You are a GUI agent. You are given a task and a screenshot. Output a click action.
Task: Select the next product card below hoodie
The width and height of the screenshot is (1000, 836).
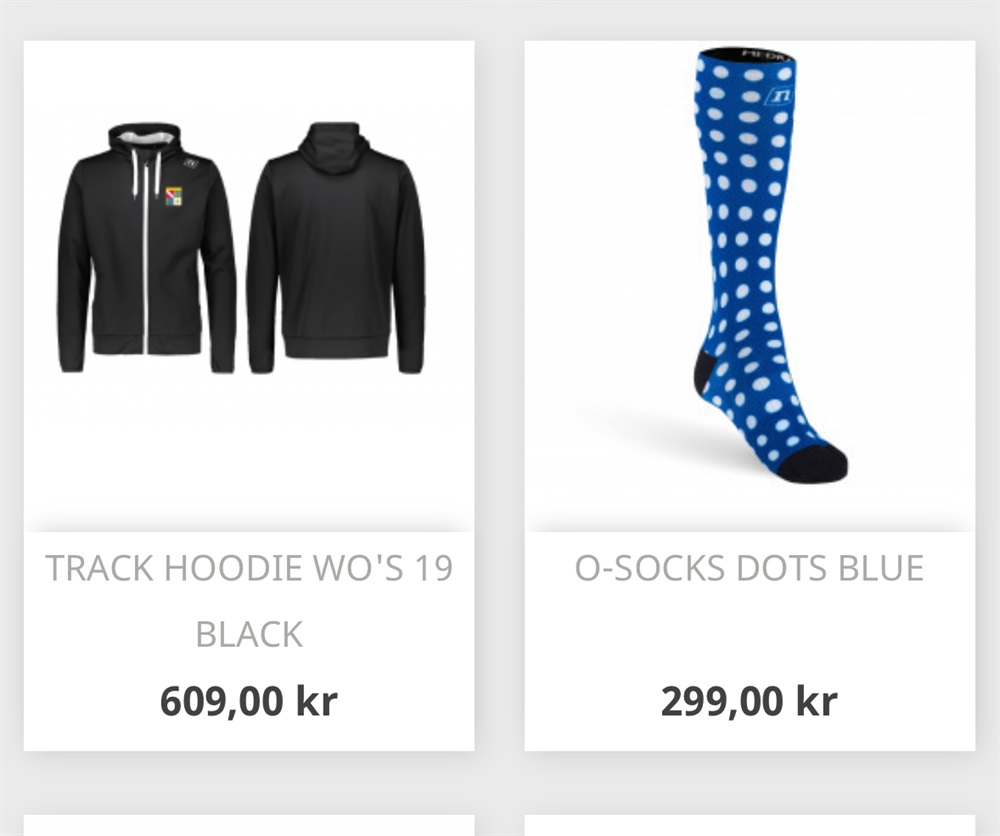coord(249,825)
